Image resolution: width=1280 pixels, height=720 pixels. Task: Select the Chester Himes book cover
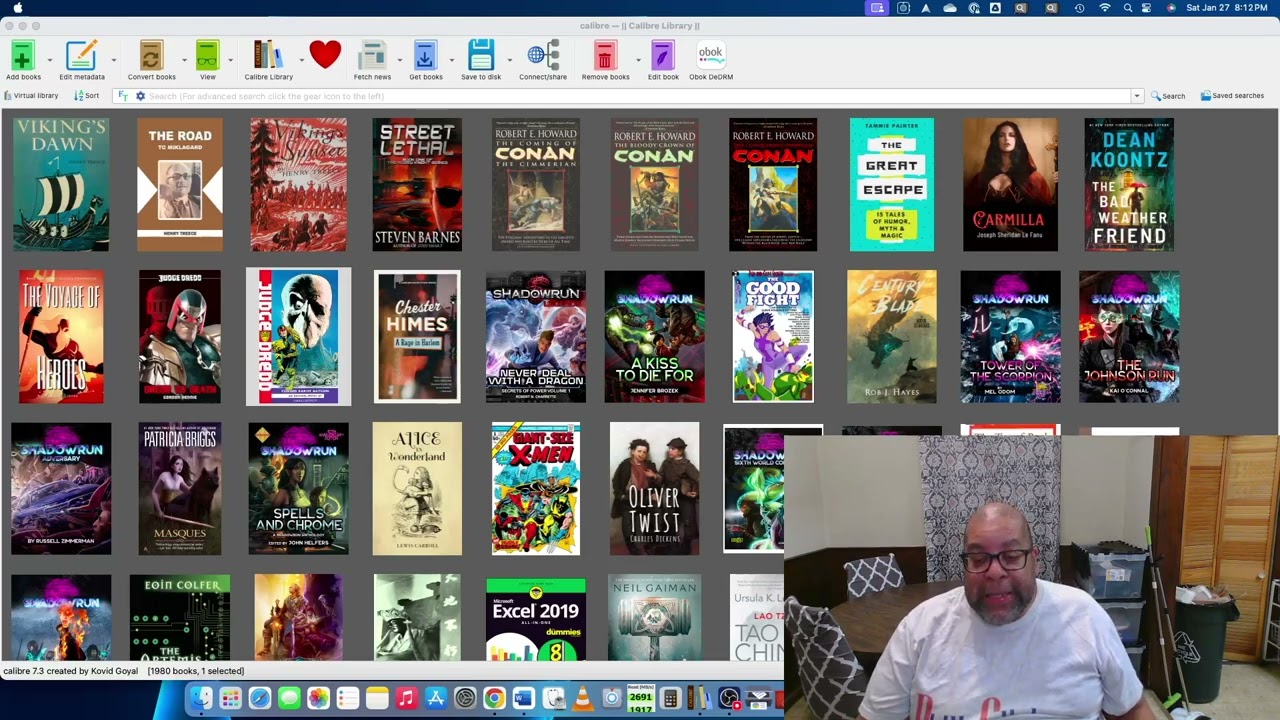coord(417,337)
